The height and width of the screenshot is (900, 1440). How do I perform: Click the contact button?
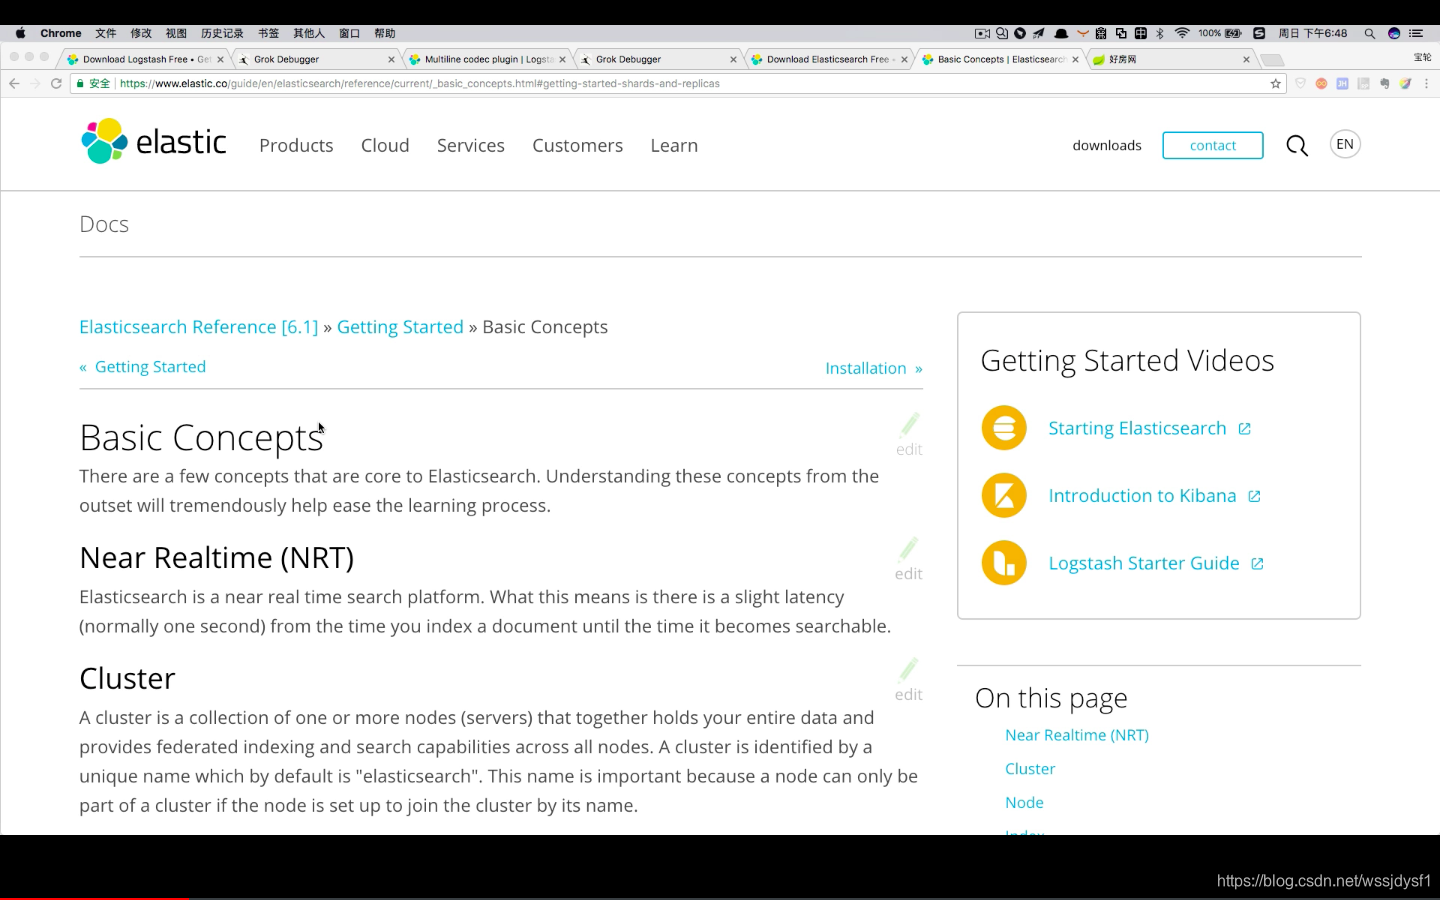1213,145
